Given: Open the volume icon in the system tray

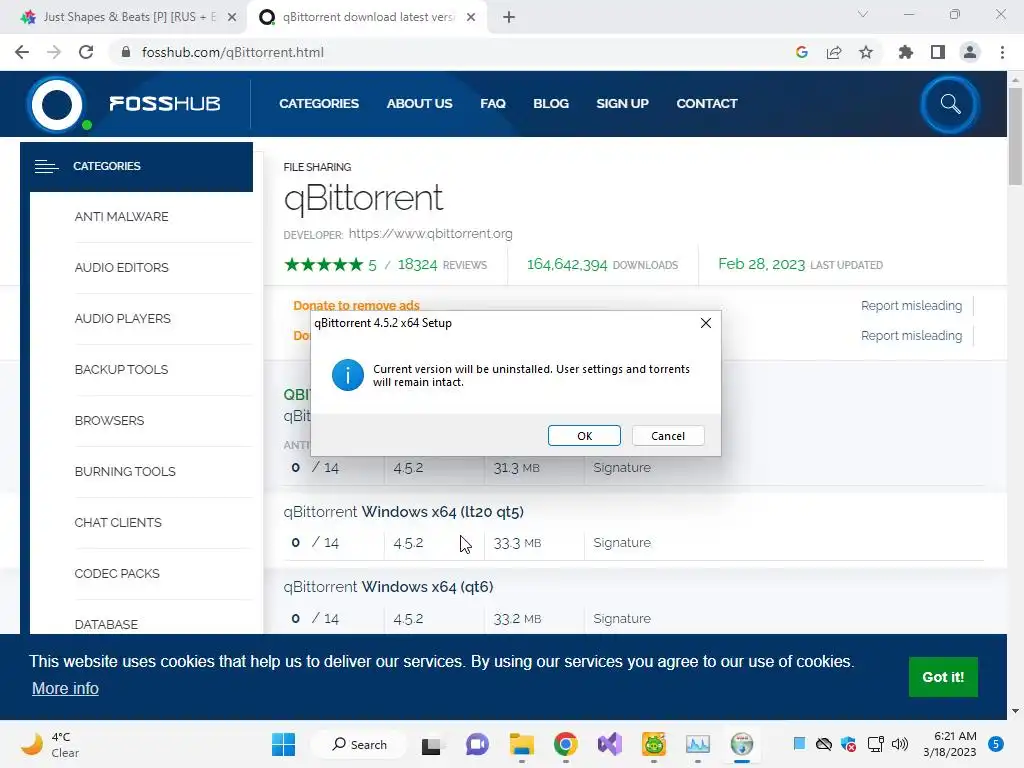Looking at the screenshot, I should pyautogui.click(x=900, y=744).
